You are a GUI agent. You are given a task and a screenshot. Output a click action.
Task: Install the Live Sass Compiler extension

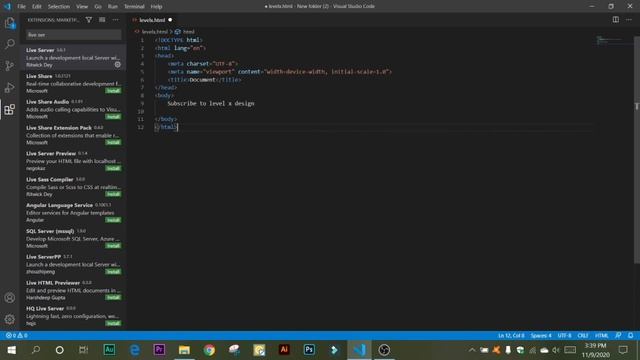coord(113,194)
